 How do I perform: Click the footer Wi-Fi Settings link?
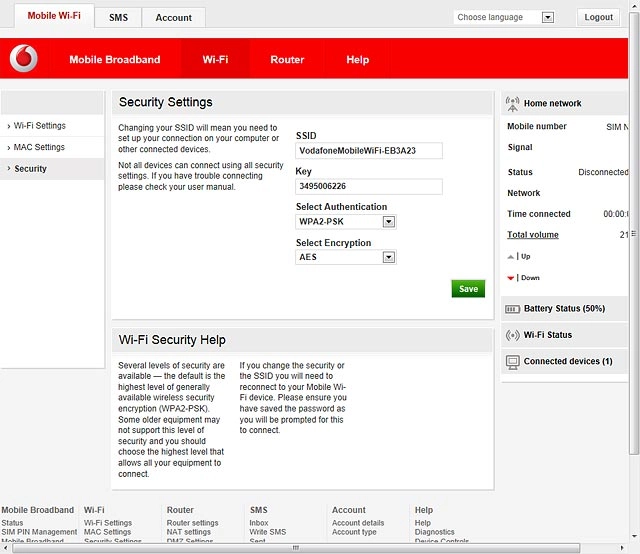pyautogui.click(x=108, y=523)
